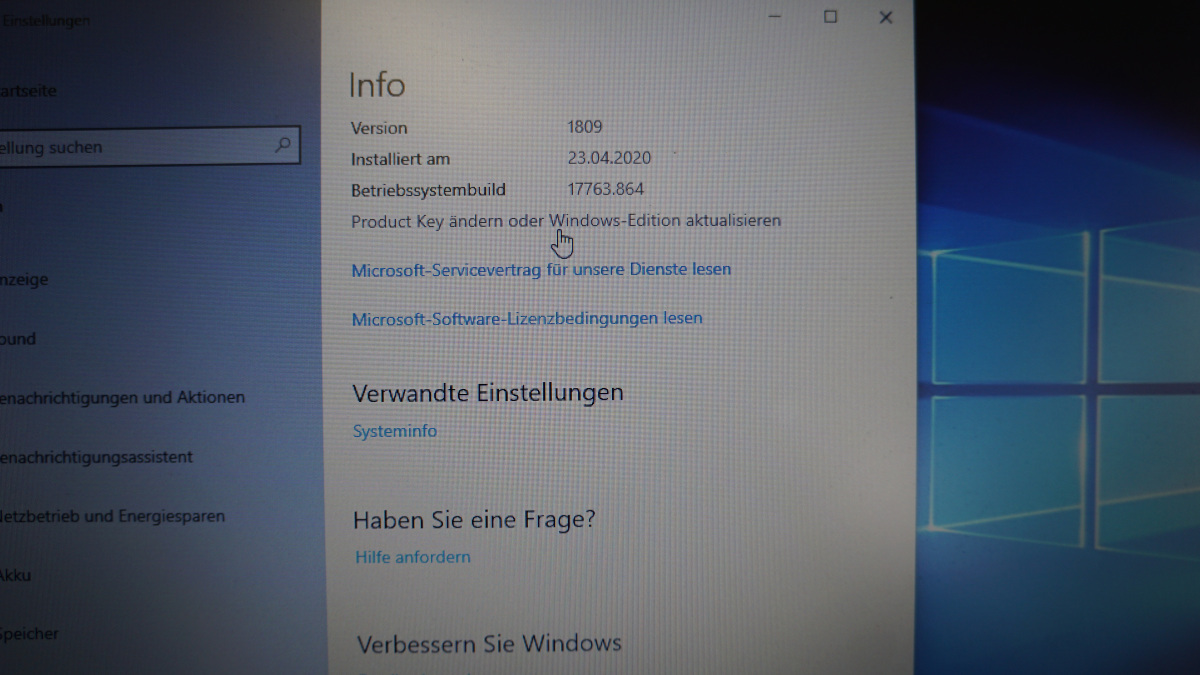
Task: Select Speicher in the sidebar
Action: (29, 634)
